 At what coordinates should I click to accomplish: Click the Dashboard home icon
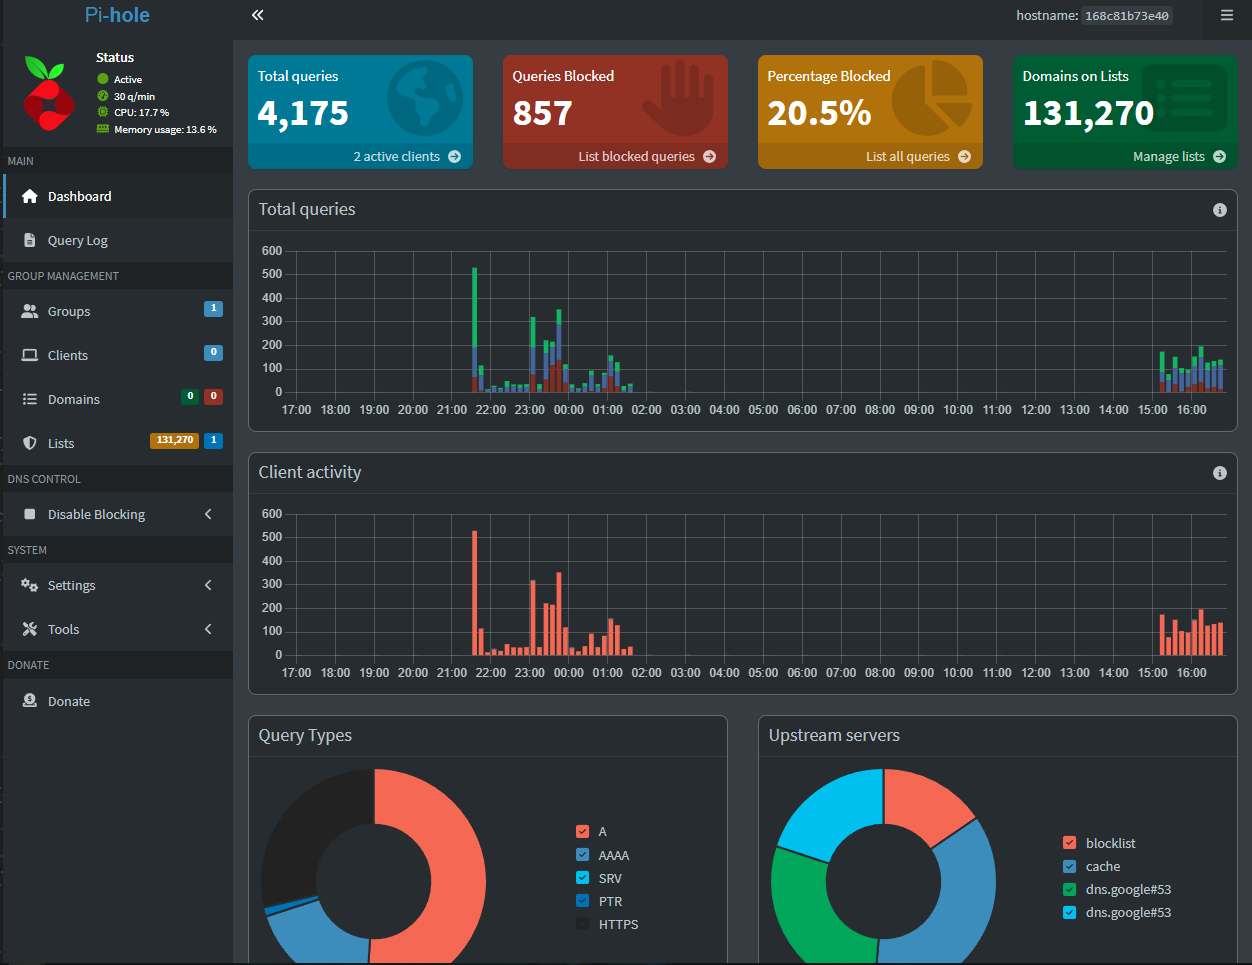tap(30, 196)
